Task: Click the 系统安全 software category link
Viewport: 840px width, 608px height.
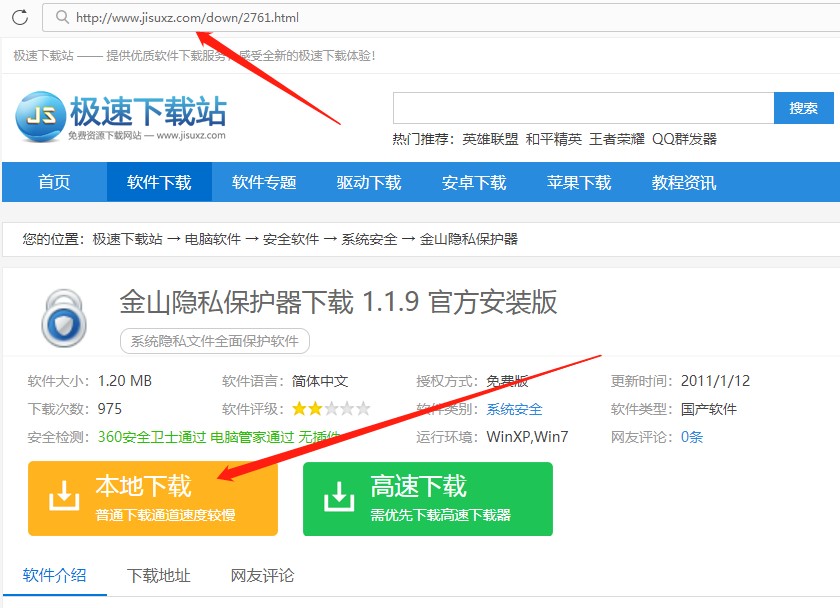Action: [x=514, y=409]
